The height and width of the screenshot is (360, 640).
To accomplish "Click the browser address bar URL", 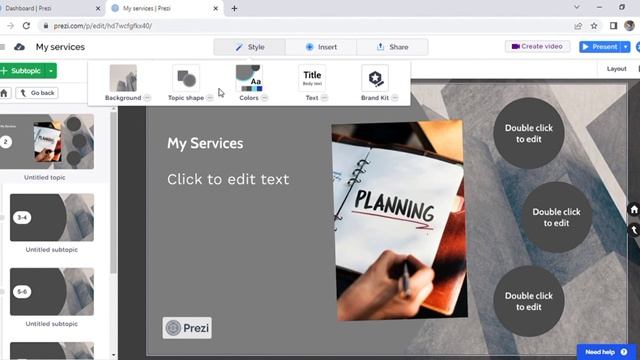I will click(103, 26).
